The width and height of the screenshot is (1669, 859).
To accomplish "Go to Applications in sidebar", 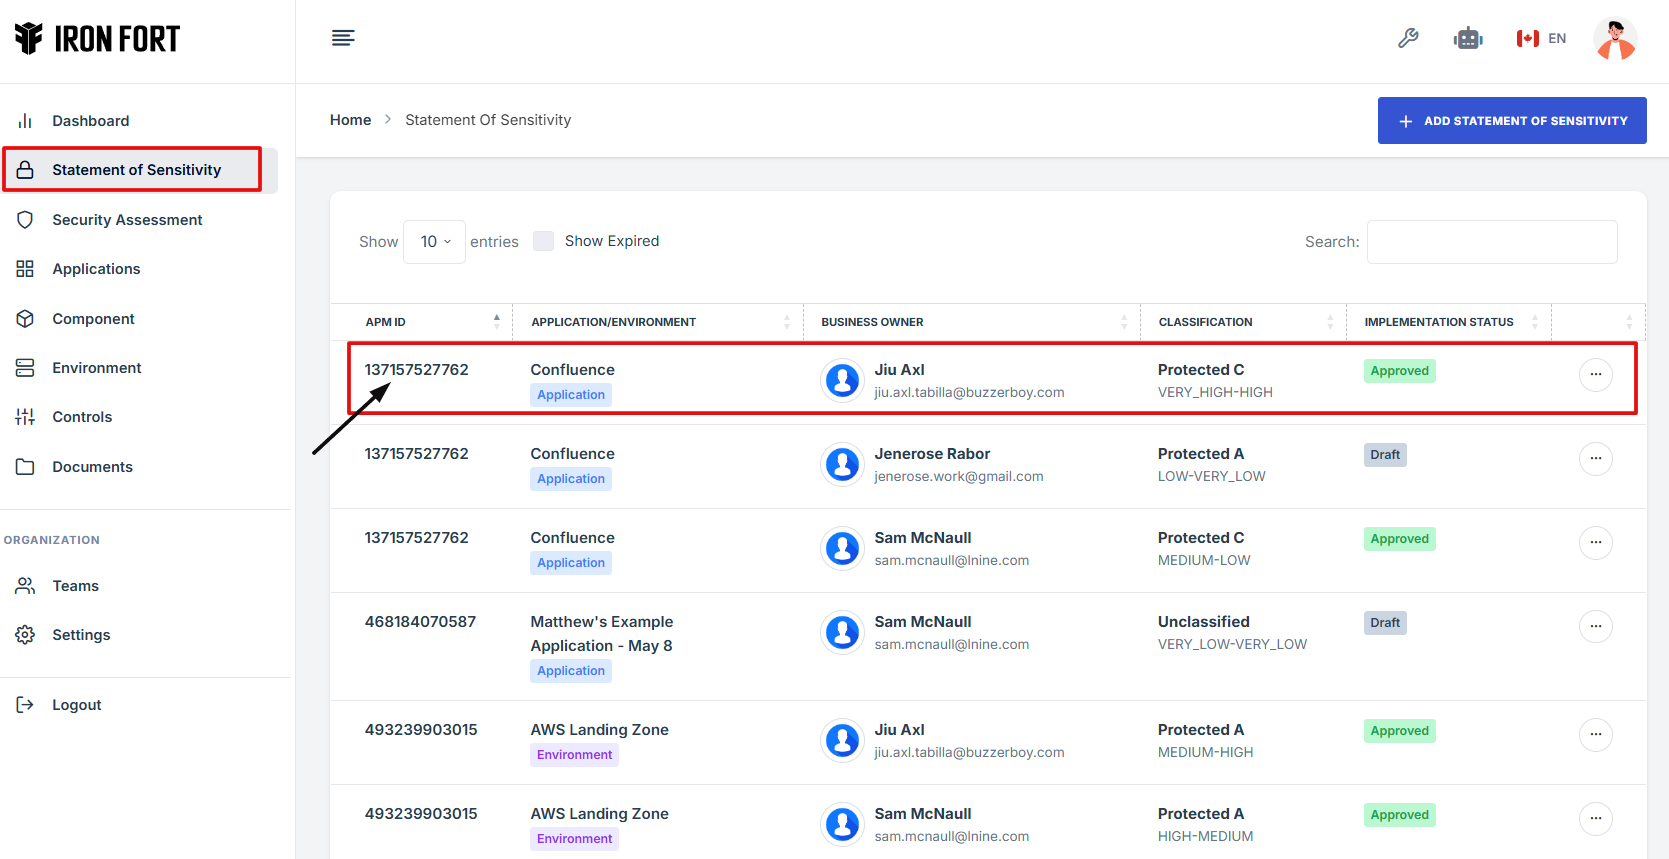I will coord(96,269).
